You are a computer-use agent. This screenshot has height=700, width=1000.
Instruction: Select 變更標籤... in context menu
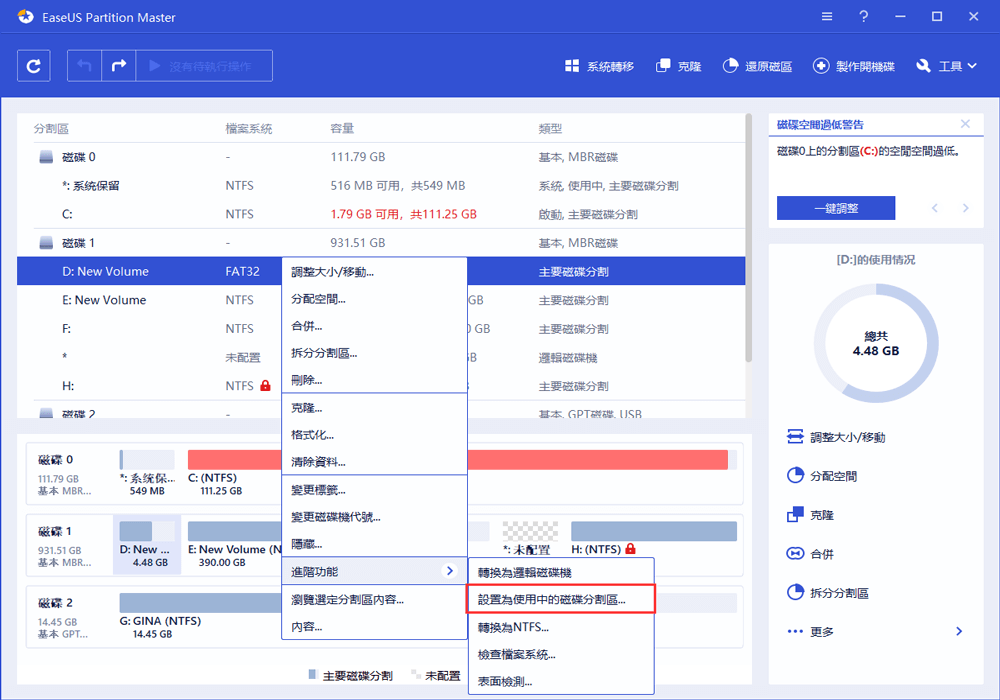click(x=374, y=490)
